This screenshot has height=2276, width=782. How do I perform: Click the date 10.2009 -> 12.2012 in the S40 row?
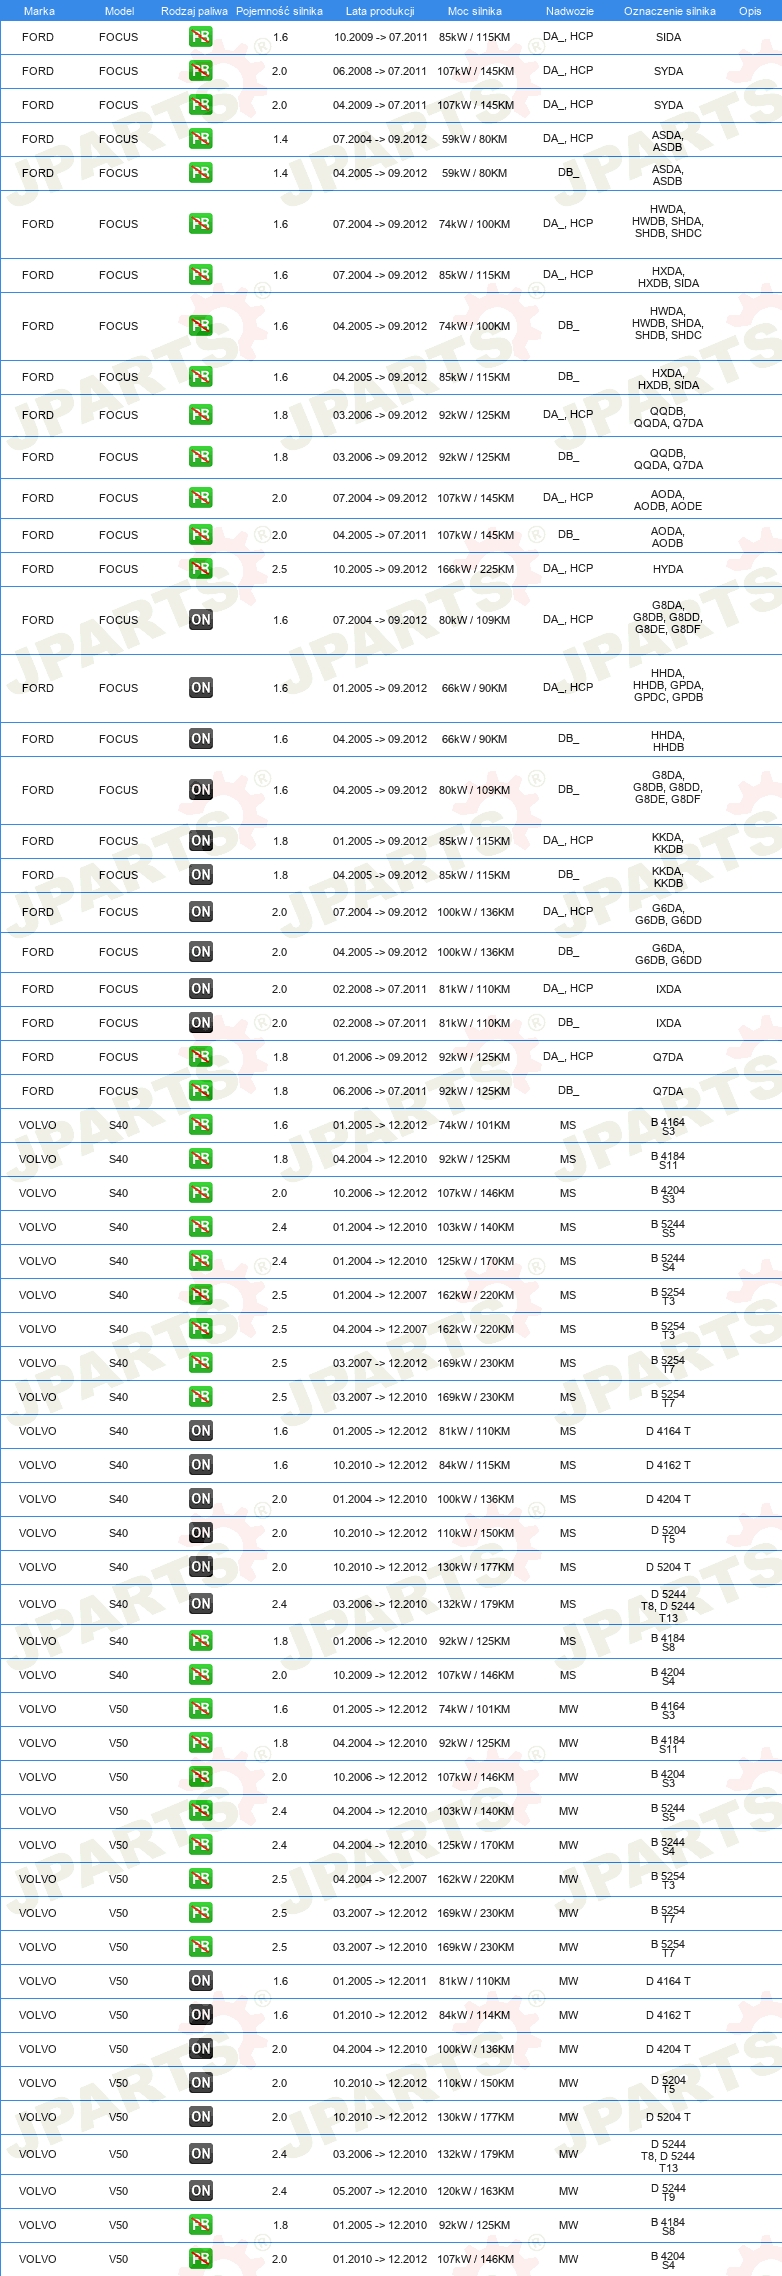tap(380, 1675)
